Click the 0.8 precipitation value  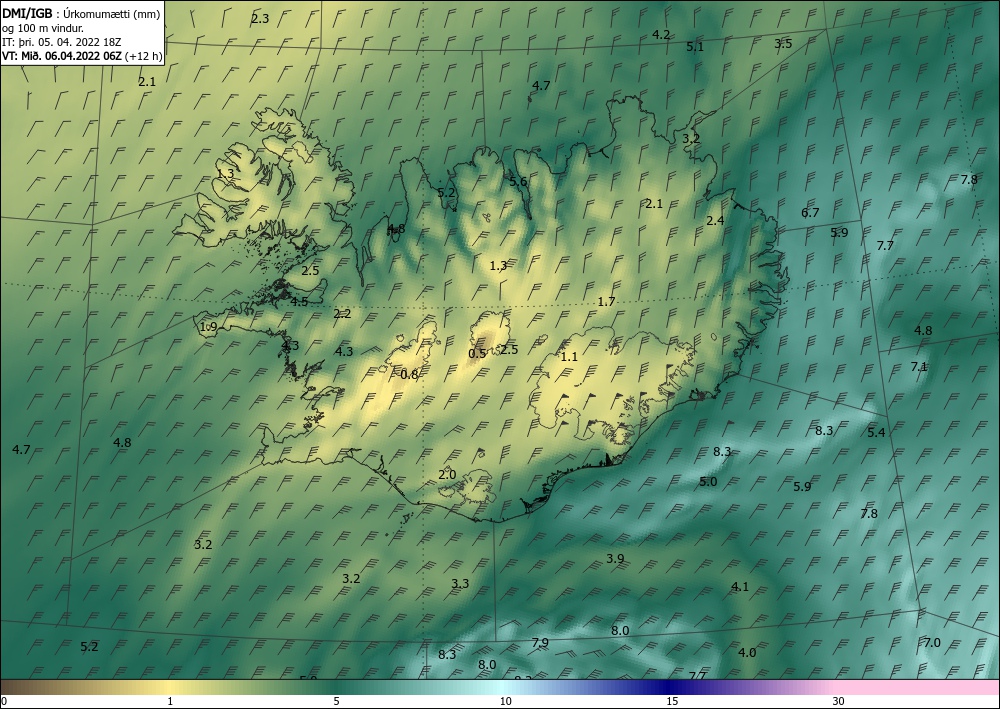409,374
